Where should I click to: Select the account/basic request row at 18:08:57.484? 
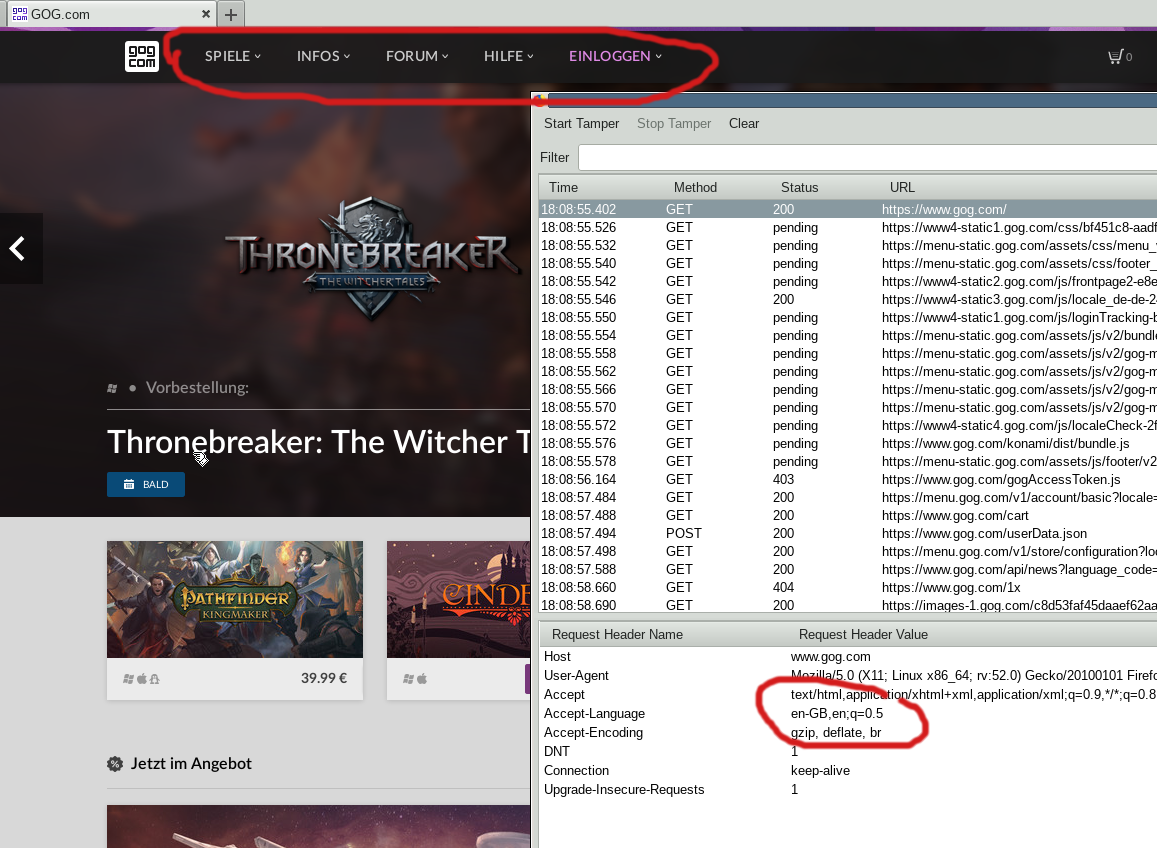tap(848, 497)
